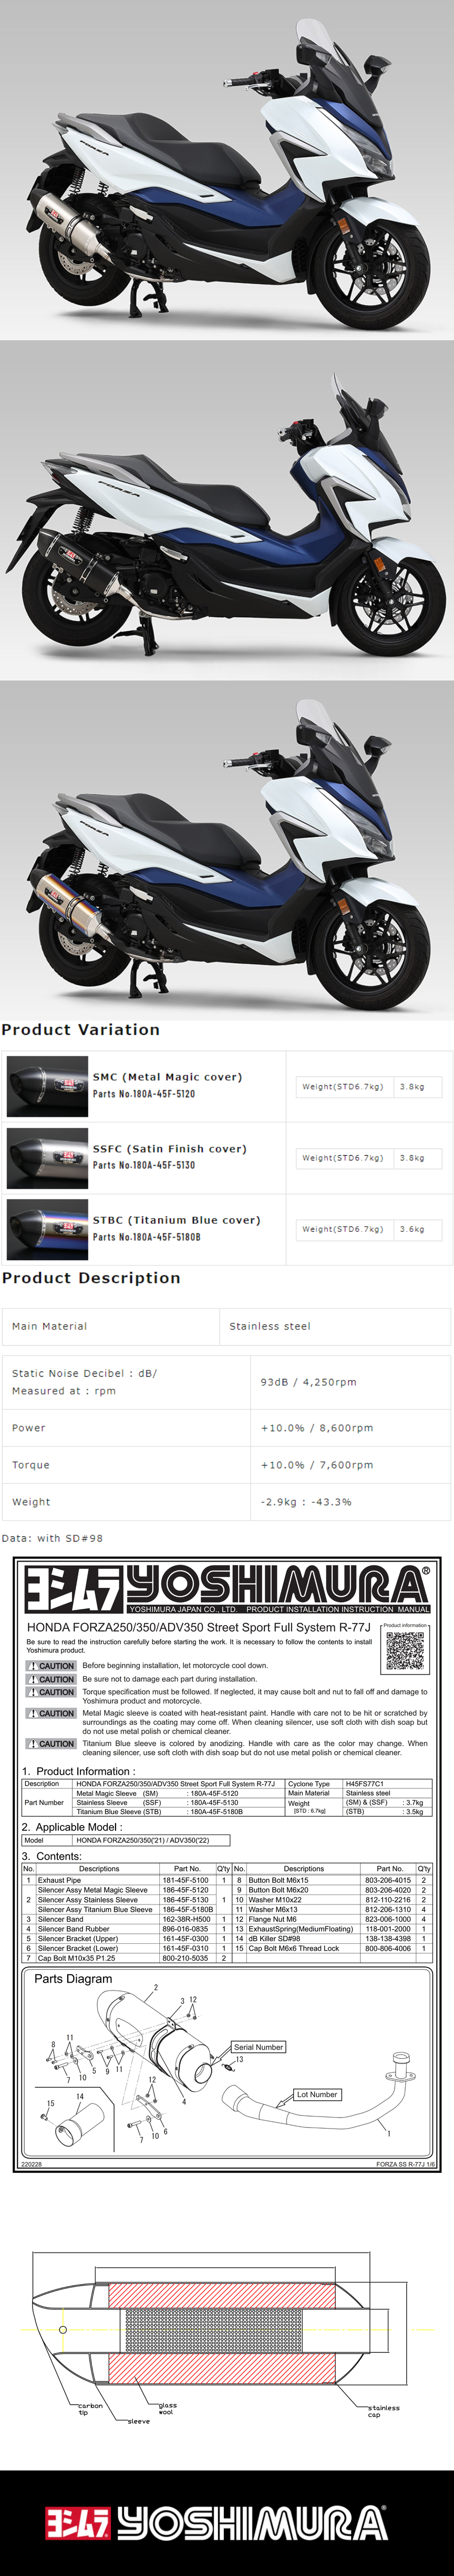Click the STBC weight value 3.6kg
The image size is (454, 2576).
[x=412, y=1229]
